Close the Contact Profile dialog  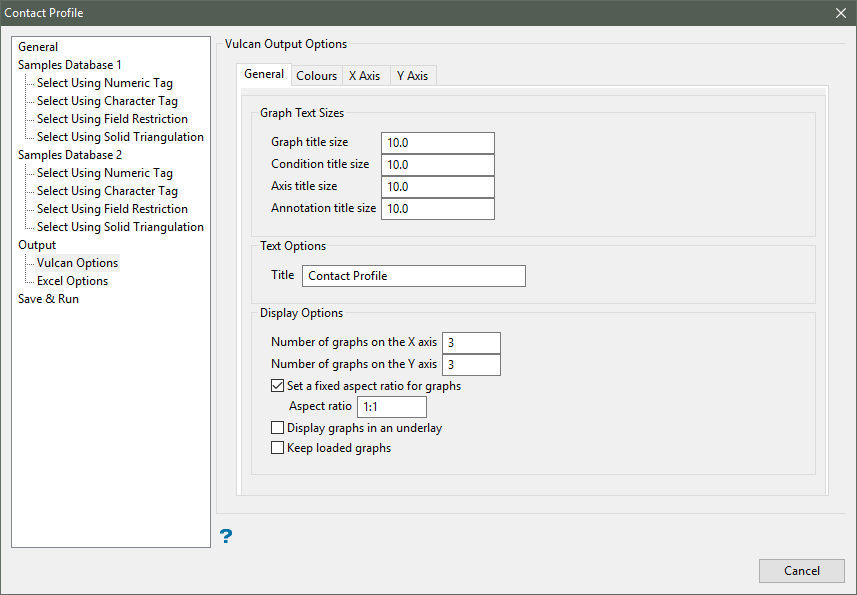840,13
